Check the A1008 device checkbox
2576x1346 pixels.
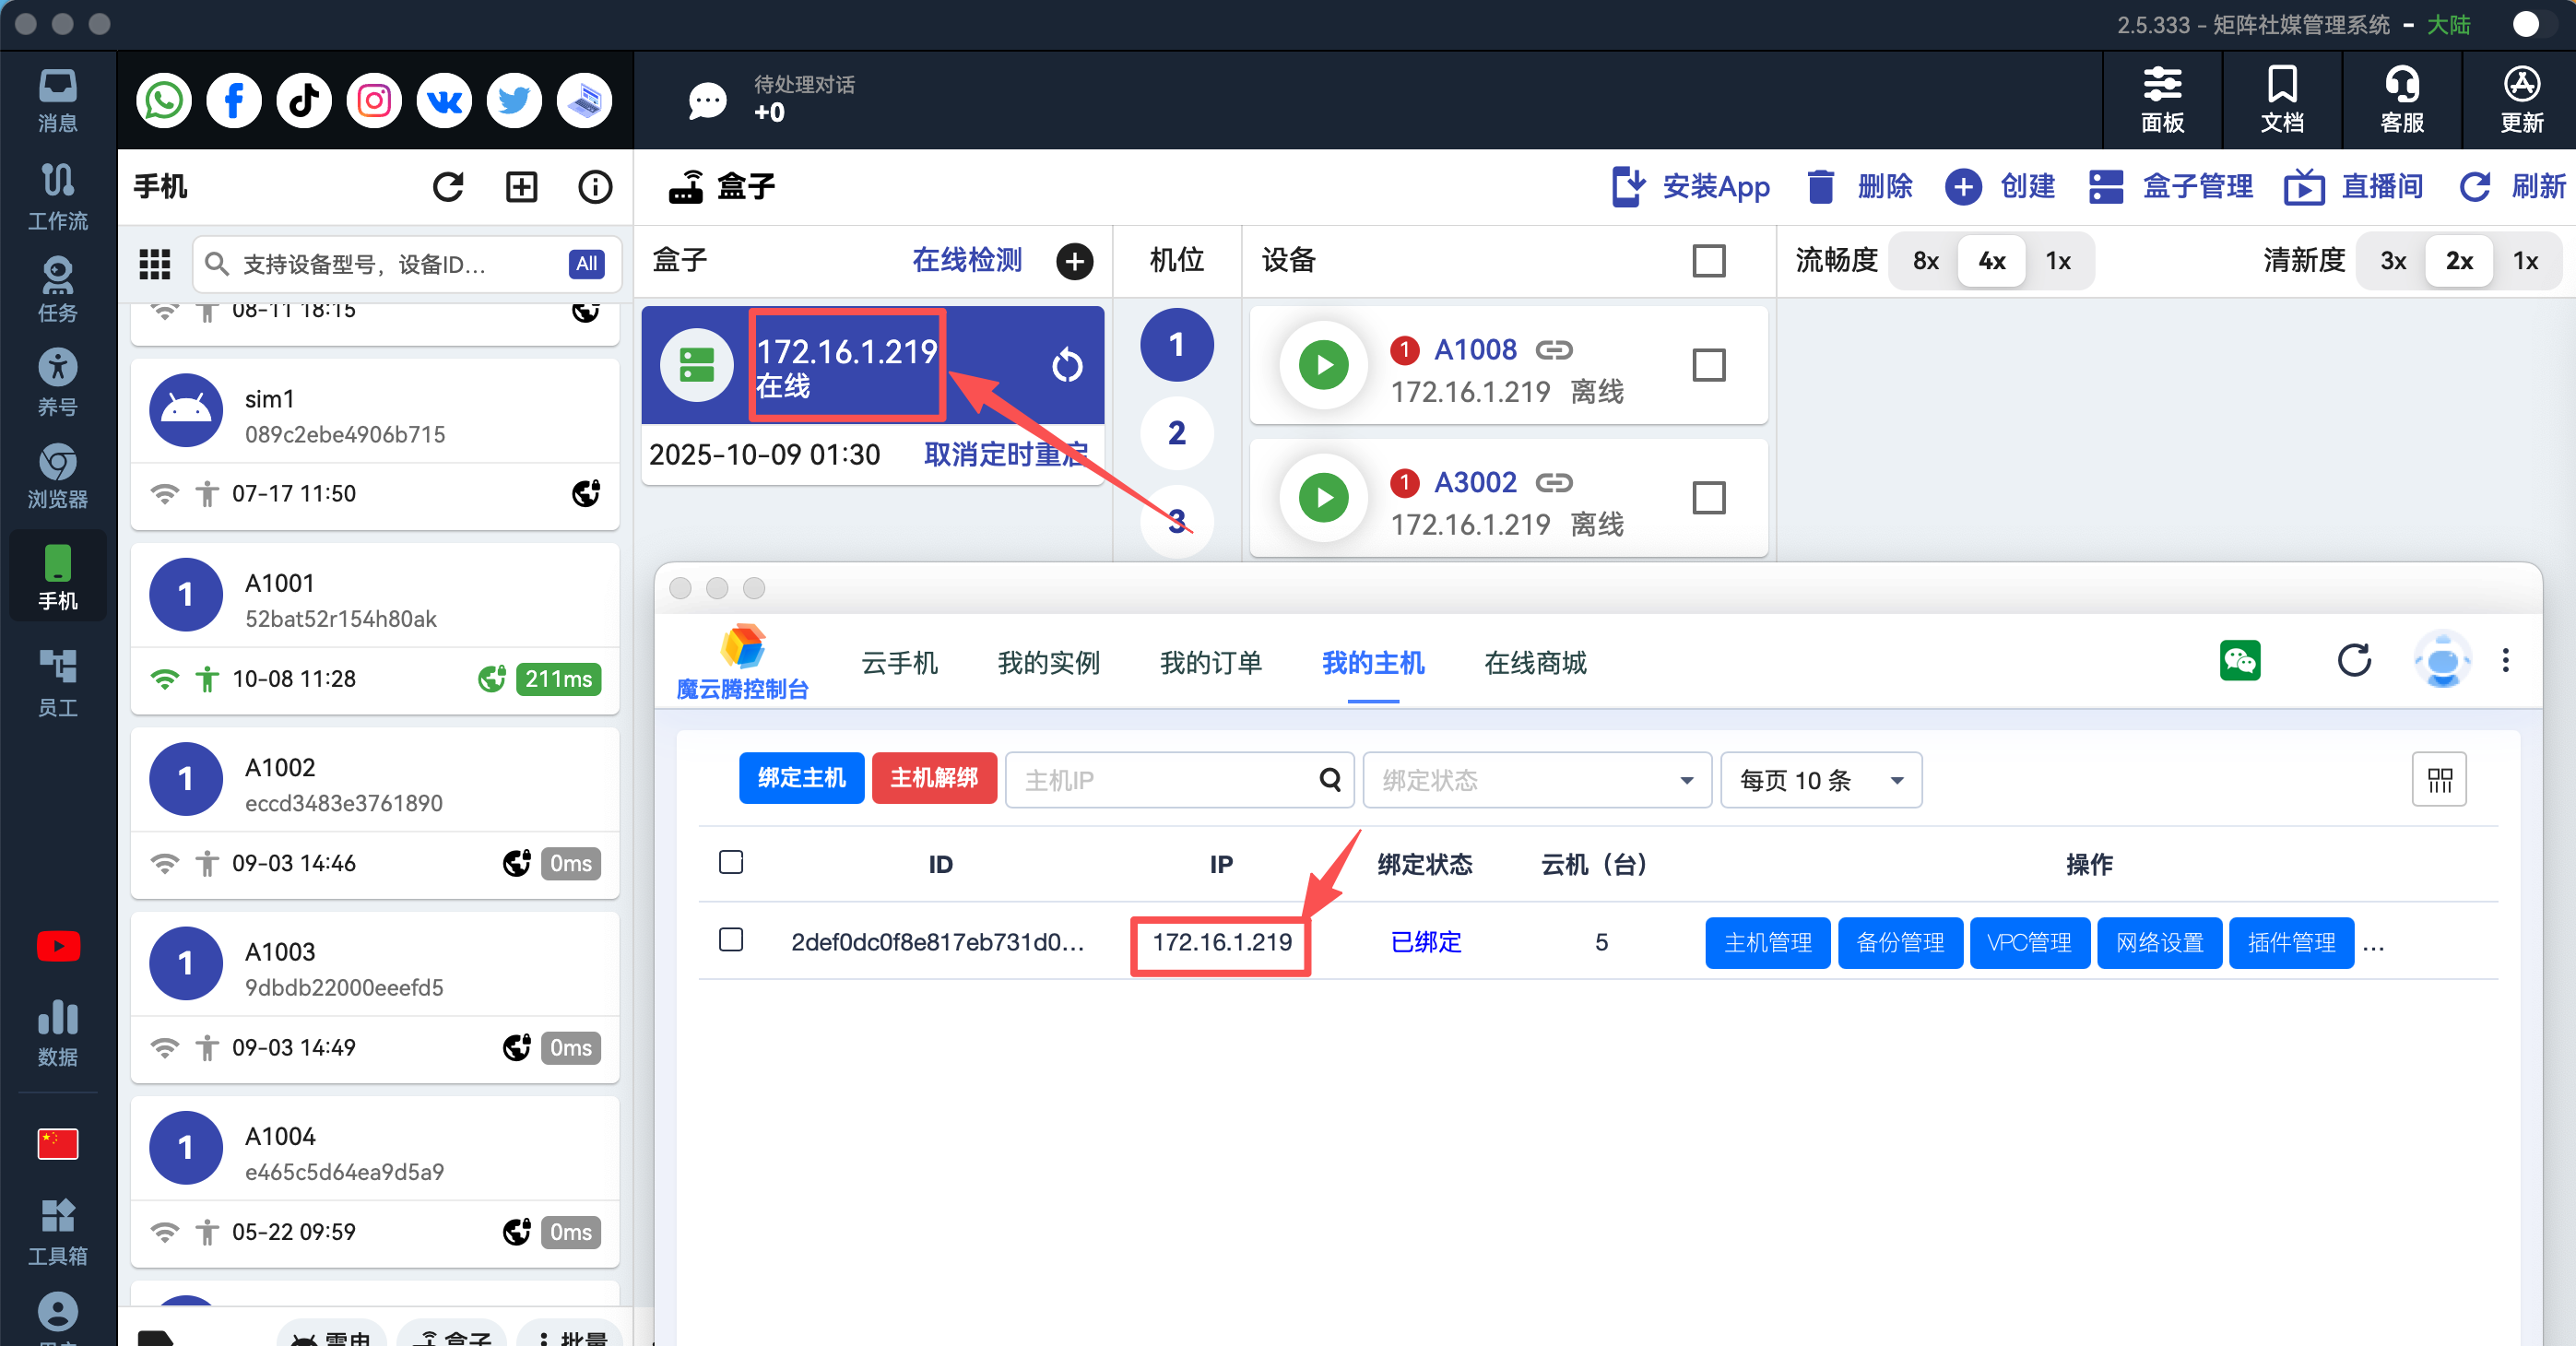[x=1708, y=365]
